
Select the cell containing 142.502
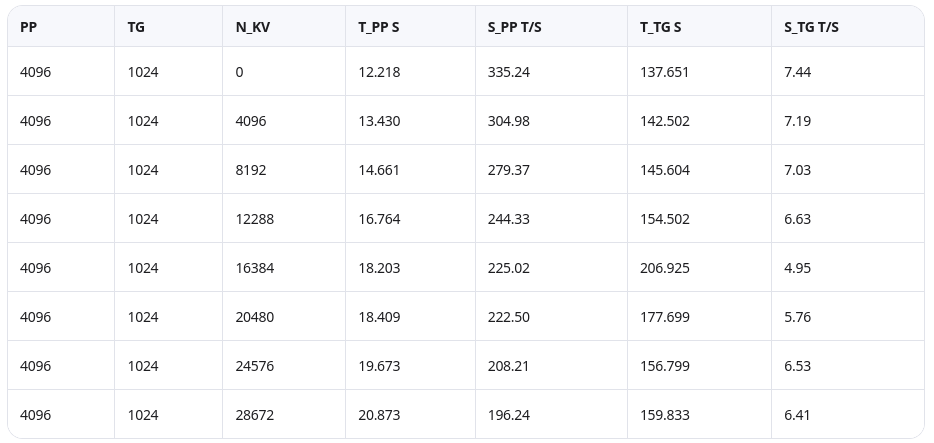coord(665,121)
